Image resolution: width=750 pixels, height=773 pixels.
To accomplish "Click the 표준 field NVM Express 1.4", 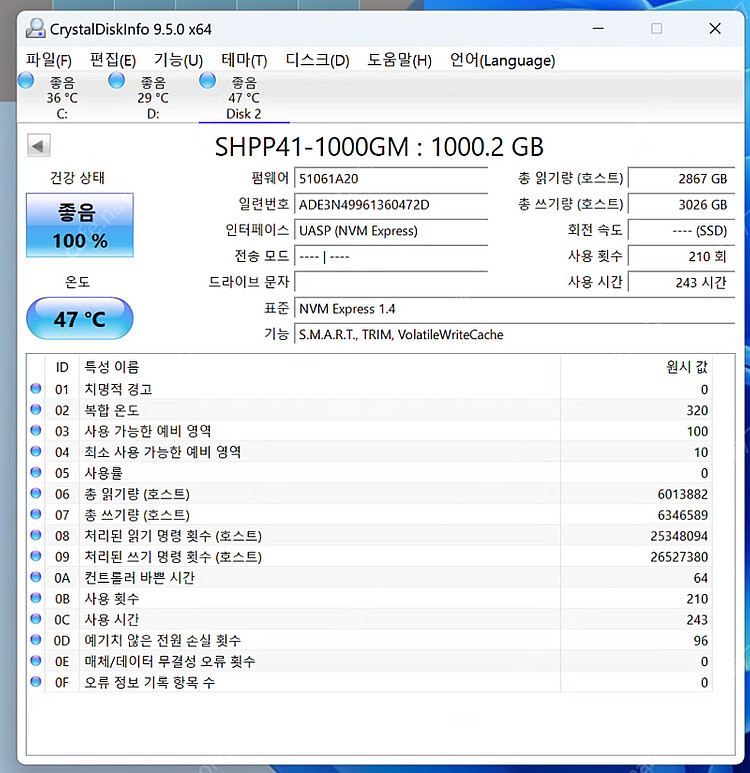I will click(x=514, y=309).
